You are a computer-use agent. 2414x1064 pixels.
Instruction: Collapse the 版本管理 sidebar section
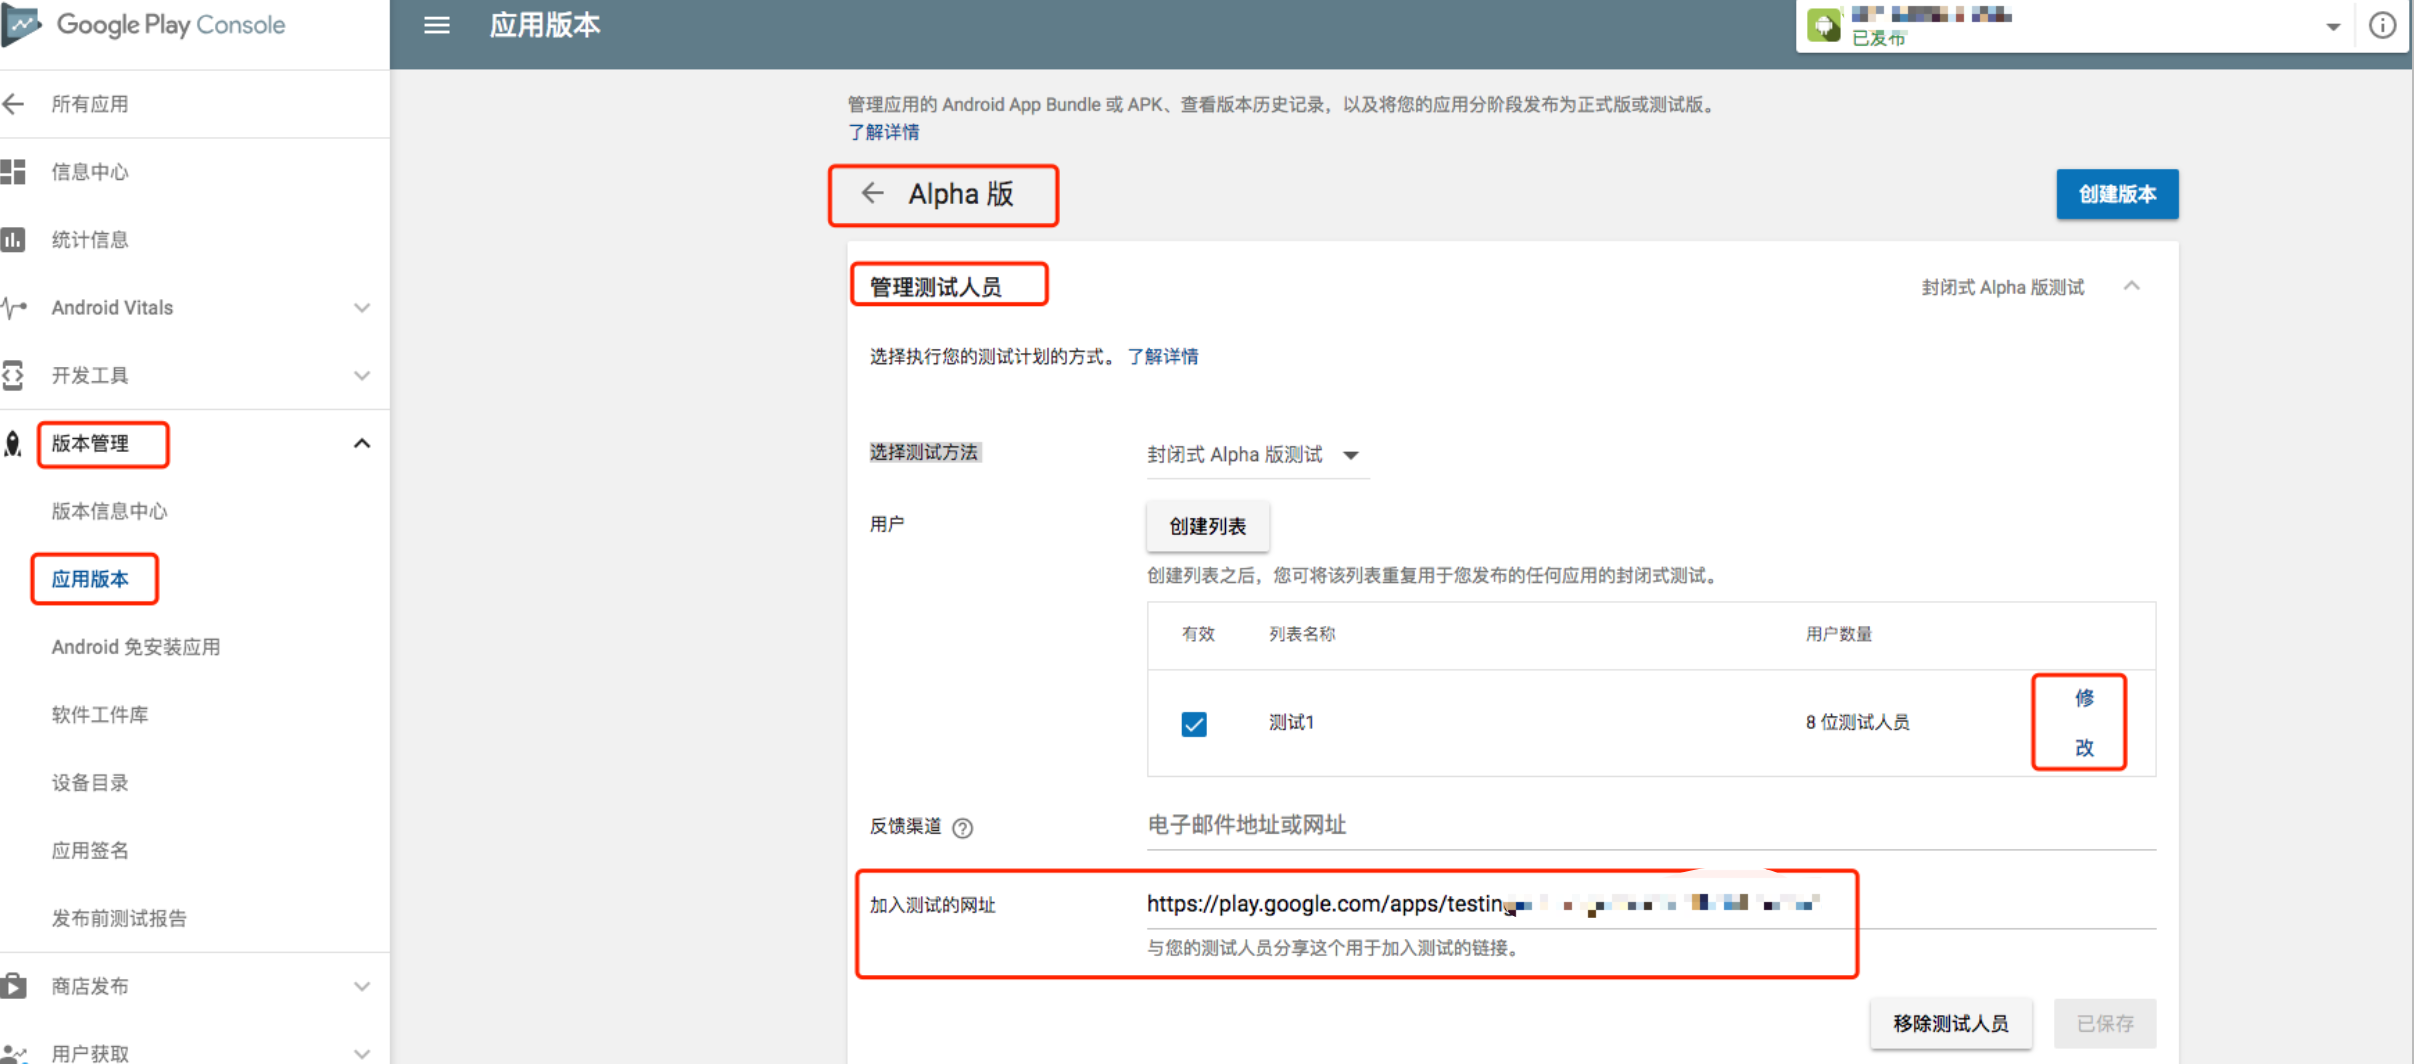(x=362, y=443)
